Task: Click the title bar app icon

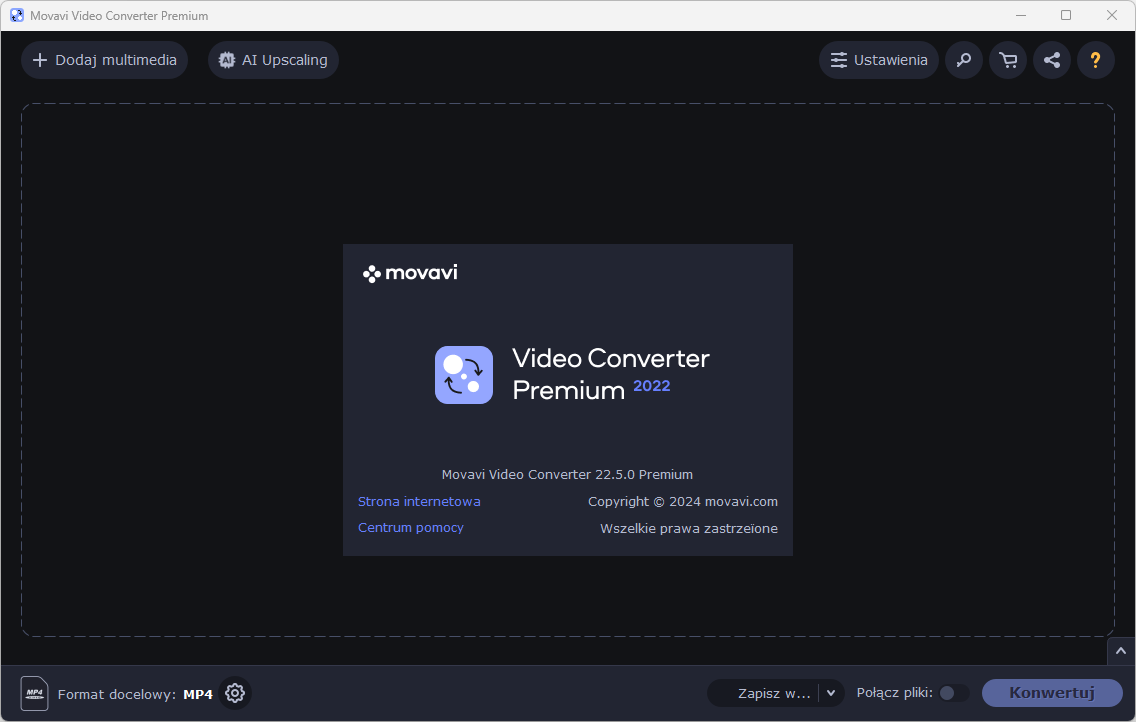Action: click(x=17, y=15)
